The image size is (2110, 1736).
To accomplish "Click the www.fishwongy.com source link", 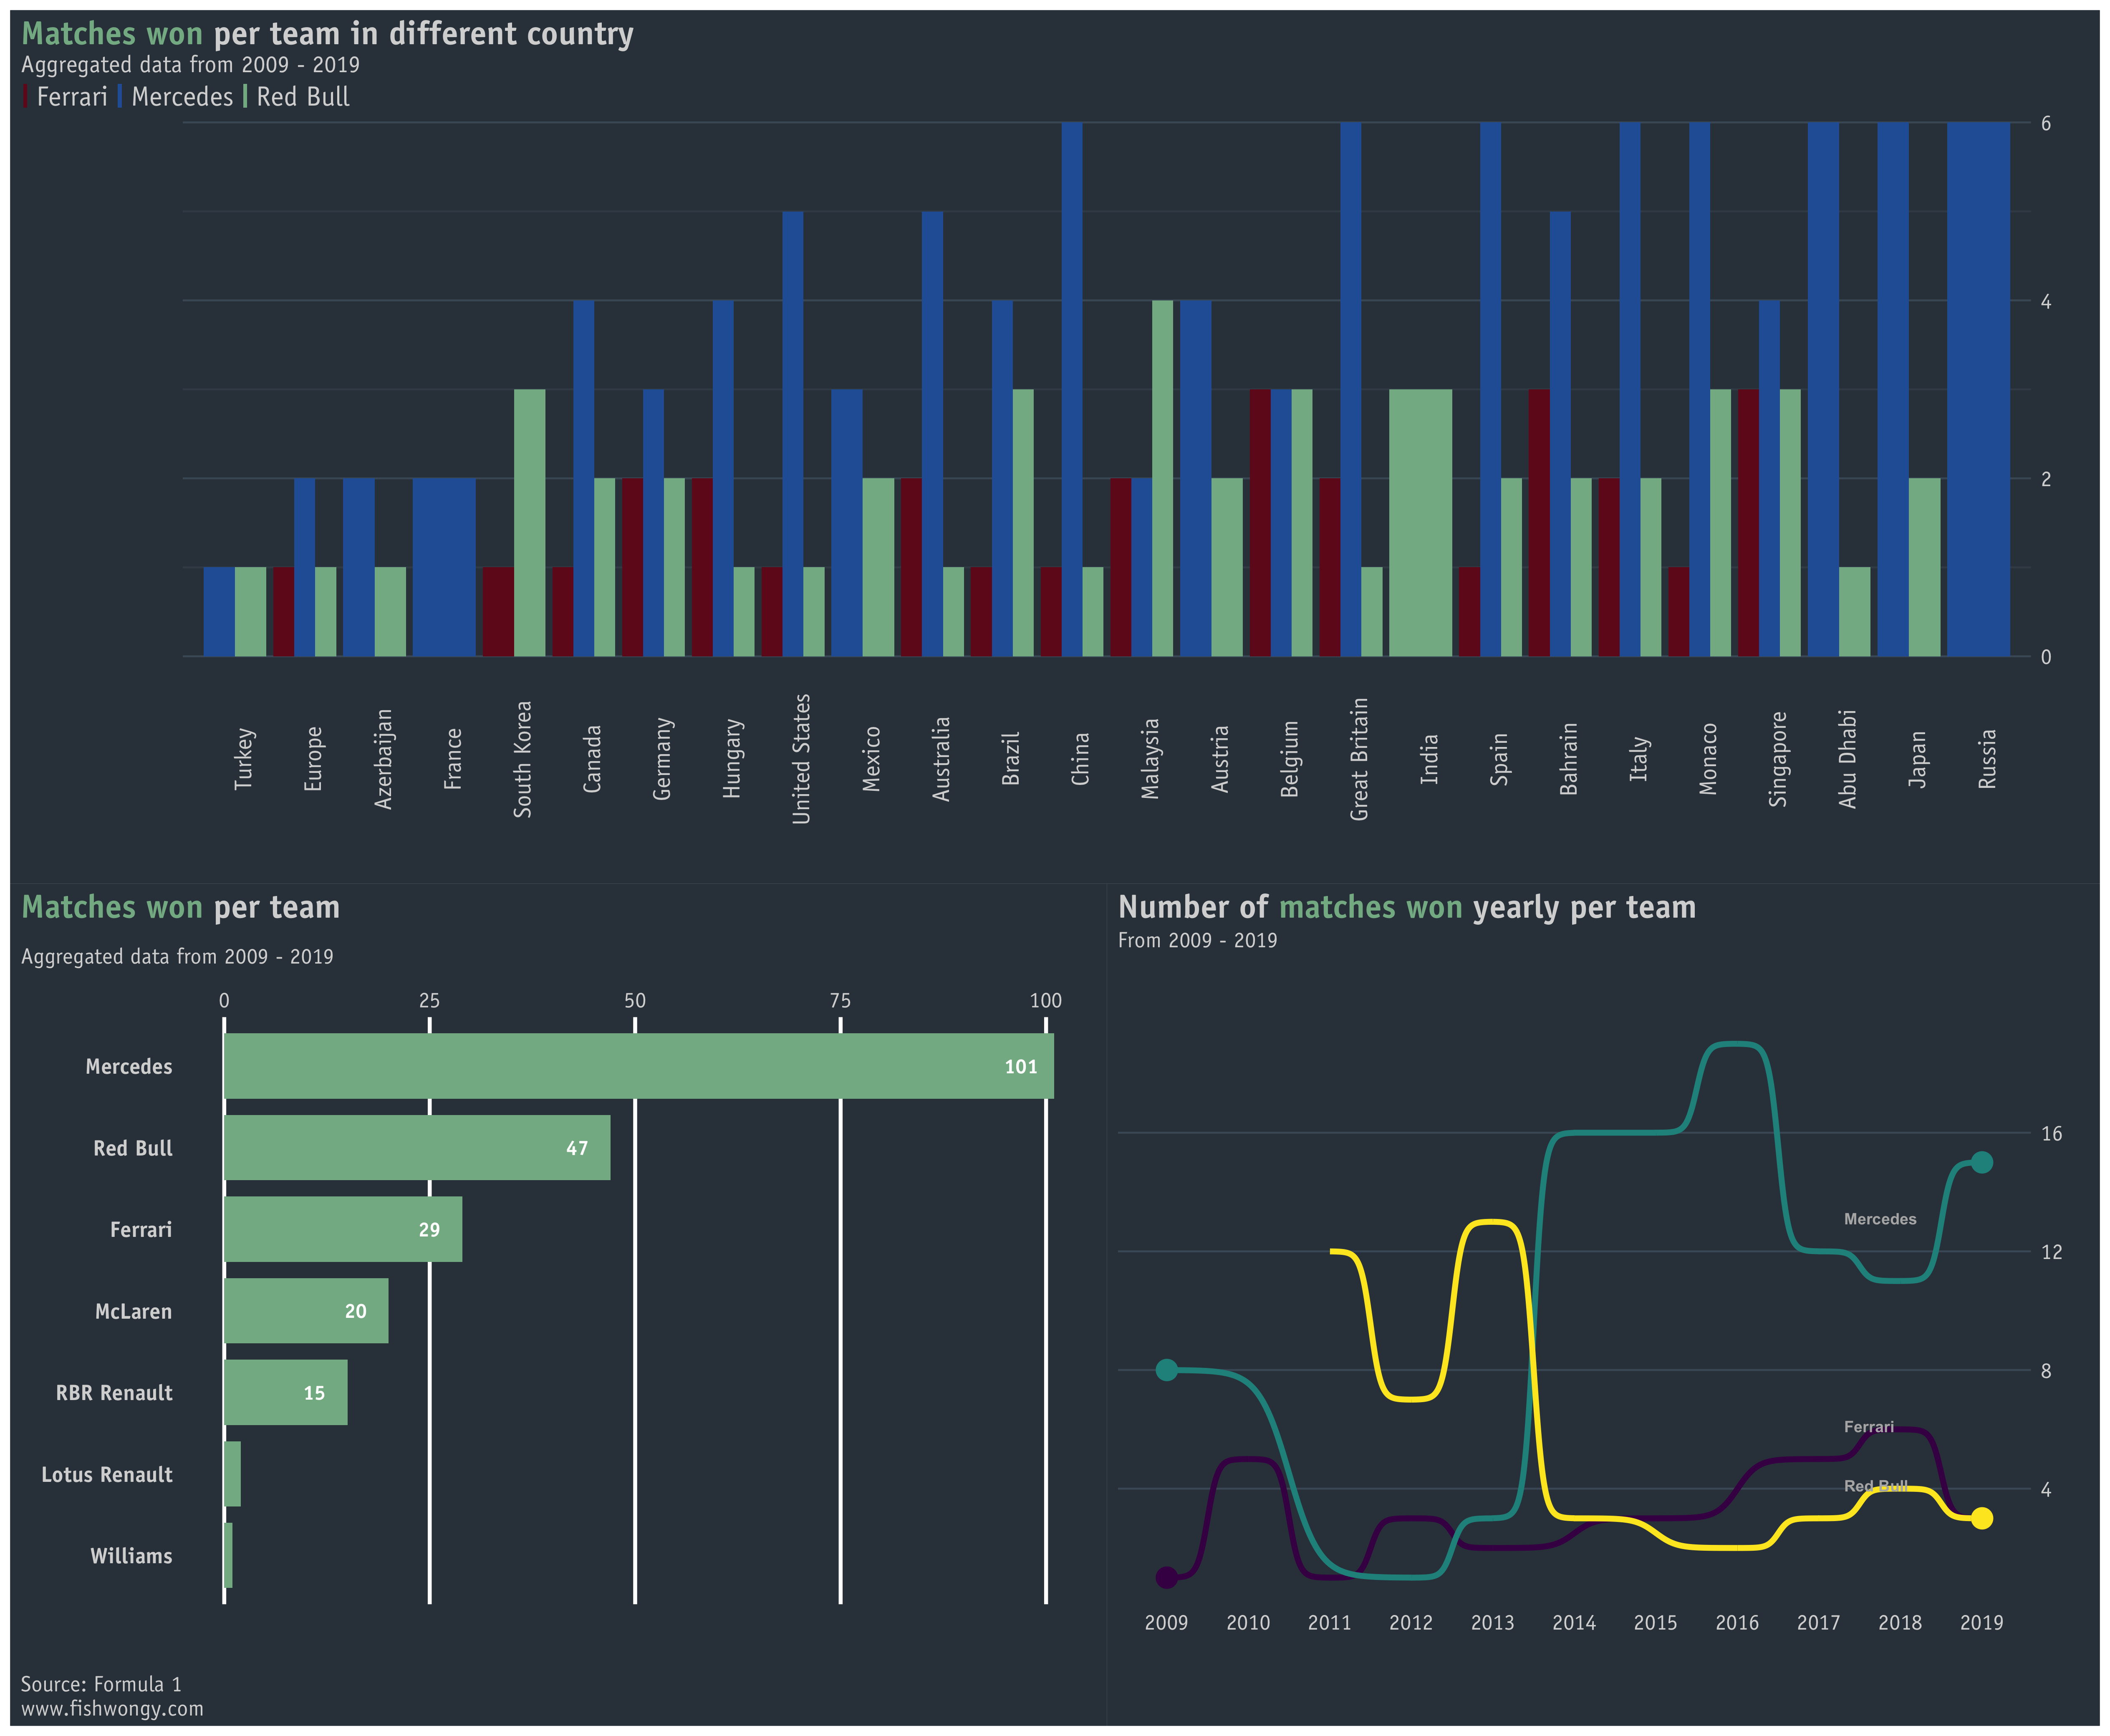I will pos(112,1708).
